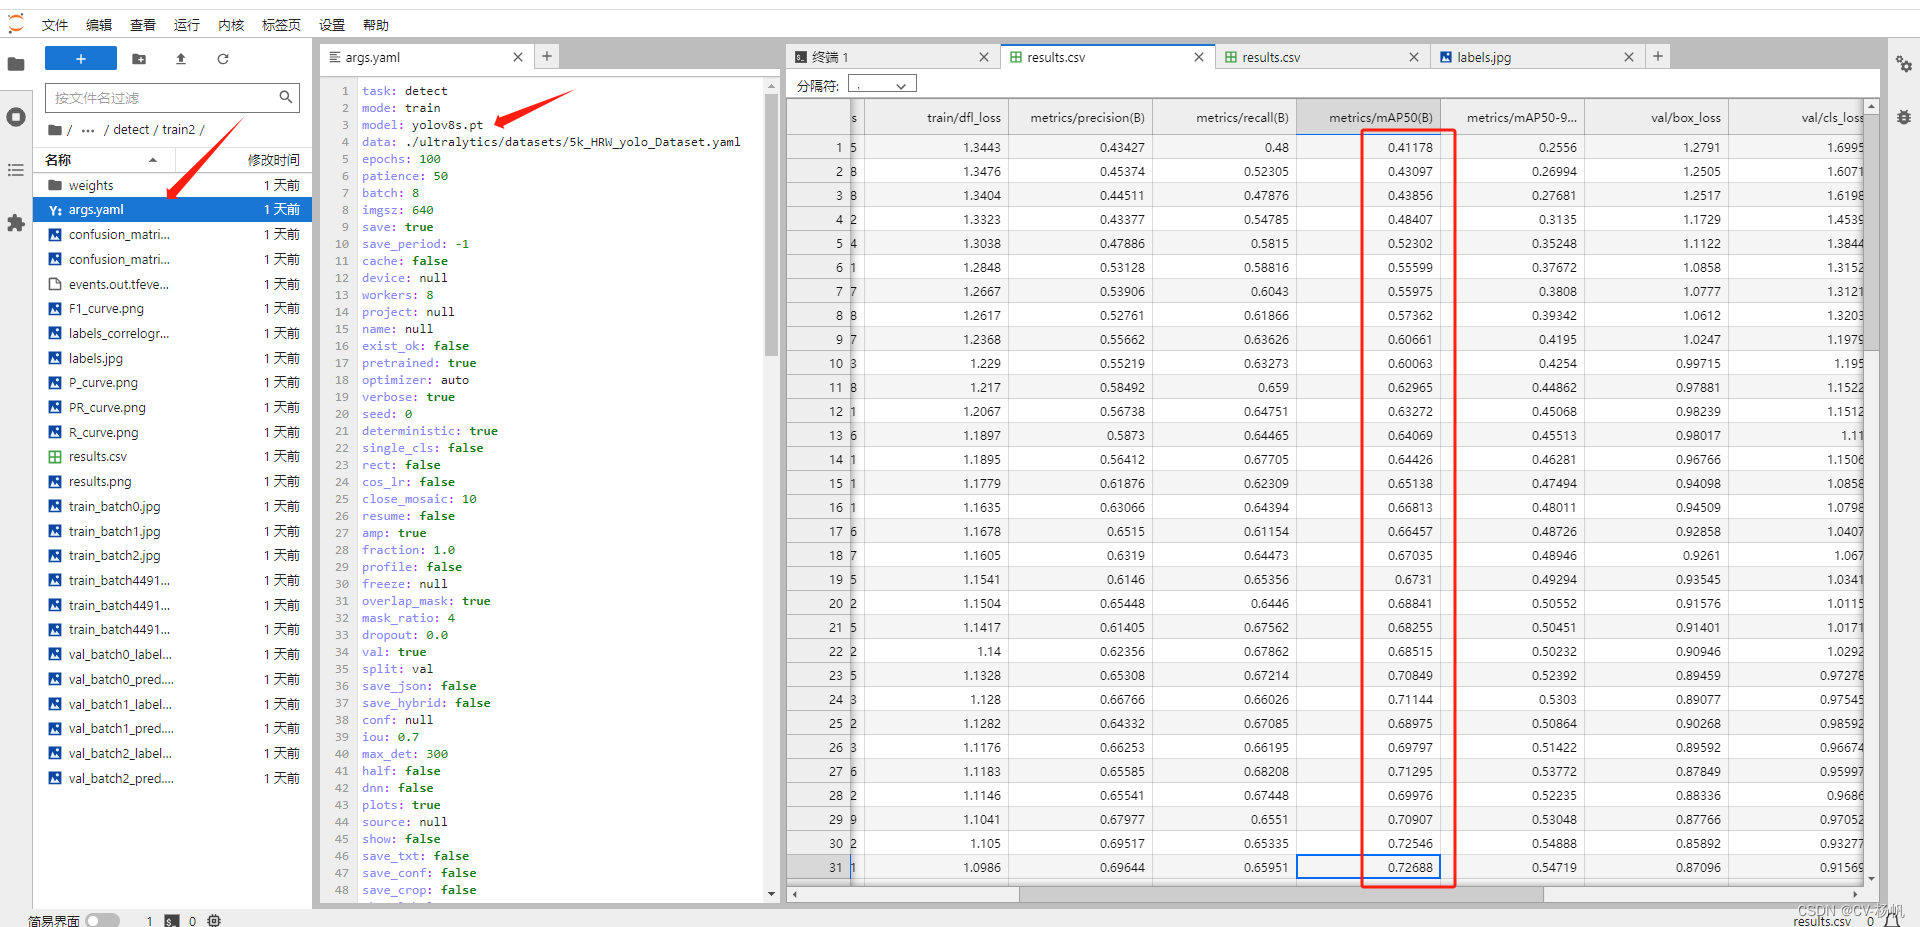Open the 标签页 menu
The height and width of the screenshot is (927, 1920).
tap(281, 25)
